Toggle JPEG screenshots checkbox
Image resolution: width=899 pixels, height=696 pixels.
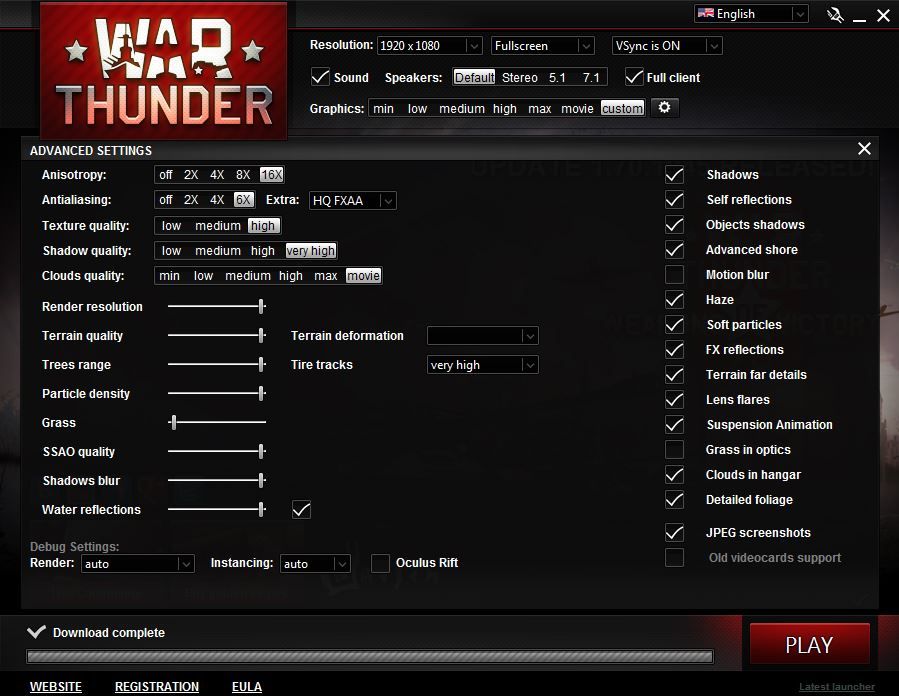pos(674,533)
